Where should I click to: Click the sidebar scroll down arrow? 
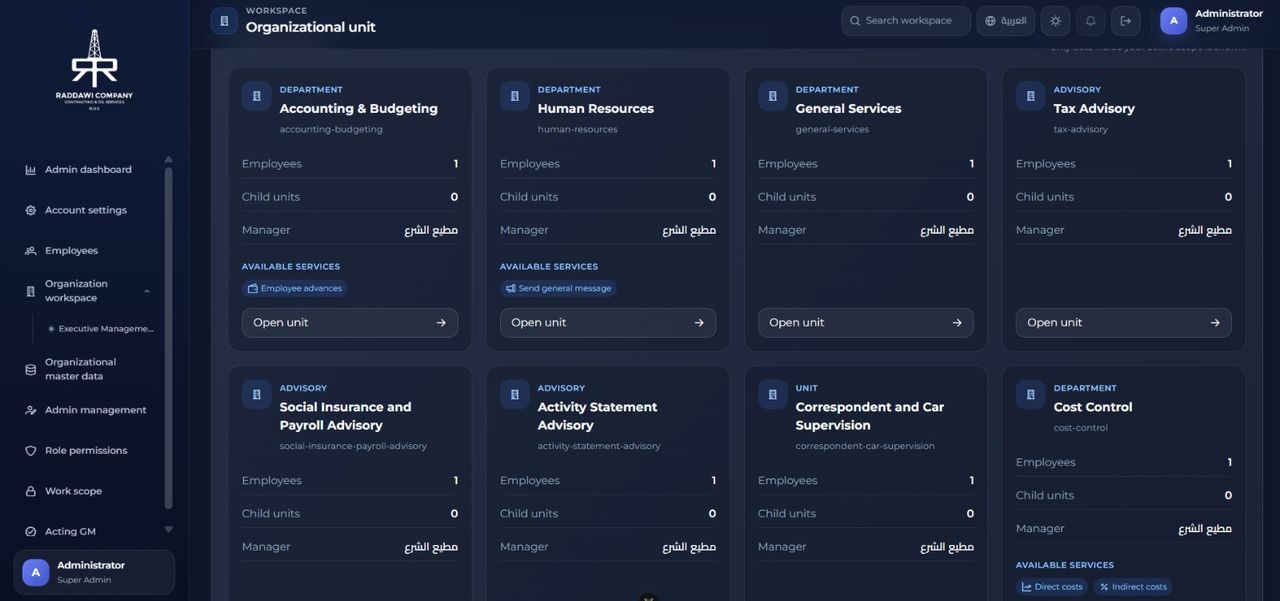(168, 530)
